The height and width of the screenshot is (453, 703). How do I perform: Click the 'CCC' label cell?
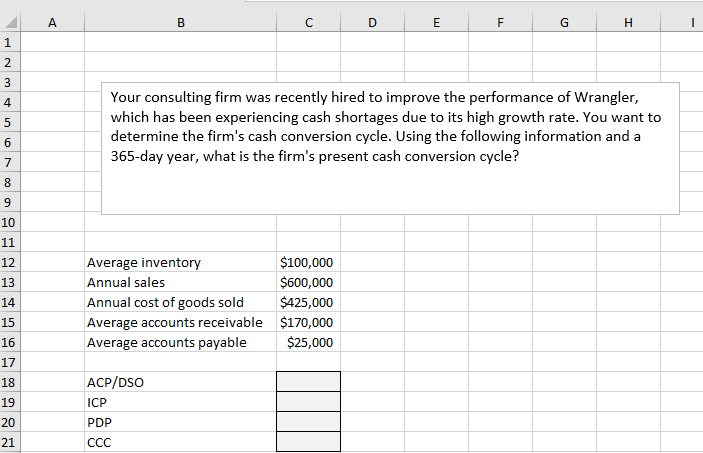coord(180,442)
